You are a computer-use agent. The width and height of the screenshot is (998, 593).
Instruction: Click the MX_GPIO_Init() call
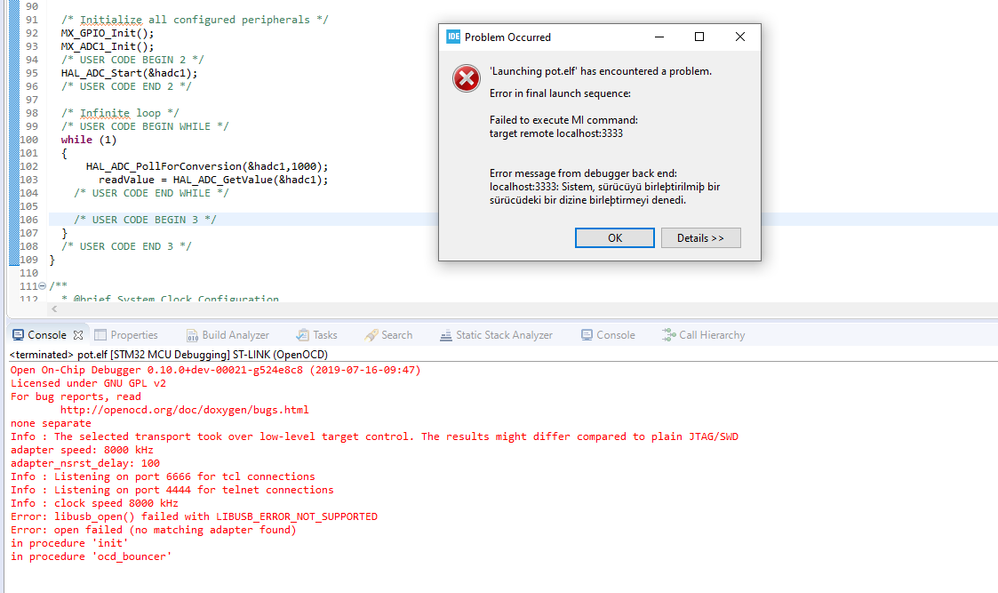(107, 33)
